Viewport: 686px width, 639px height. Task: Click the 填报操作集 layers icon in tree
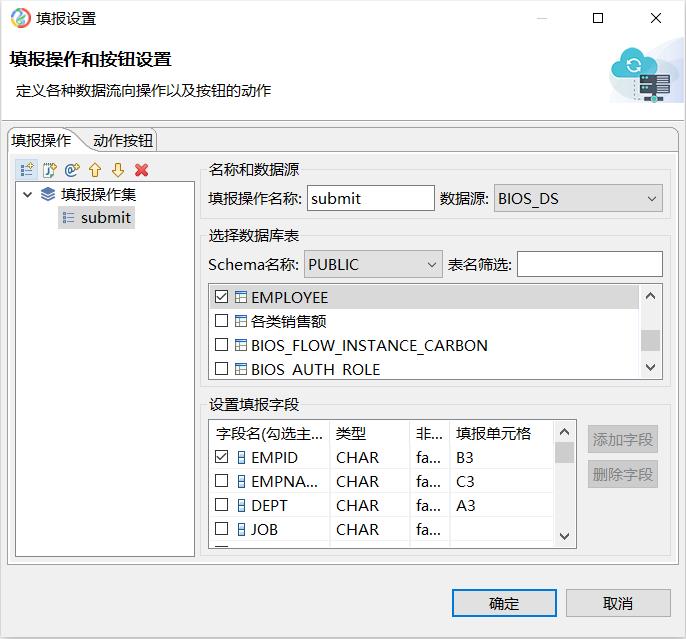click(48, 194)
